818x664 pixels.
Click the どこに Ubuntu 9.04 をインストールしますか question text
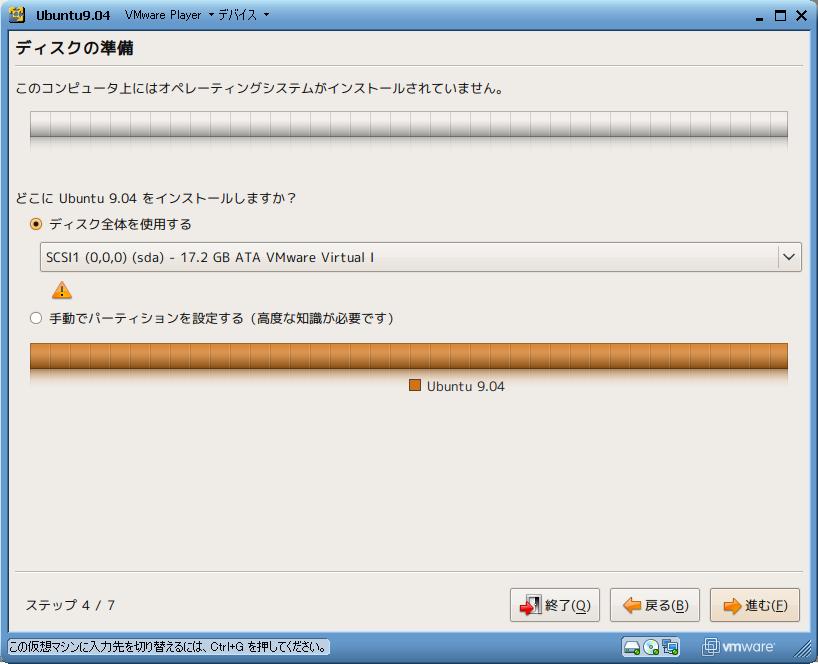pos(155,198)
